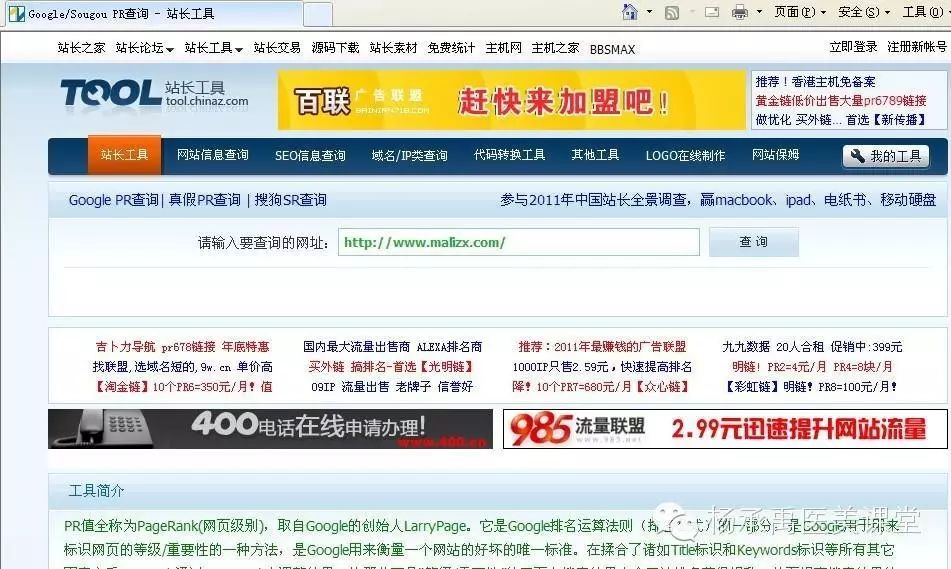The image size is (951, 569).
Task: Click the IE Home toolbar icon
Action: (x=630, y=12)
